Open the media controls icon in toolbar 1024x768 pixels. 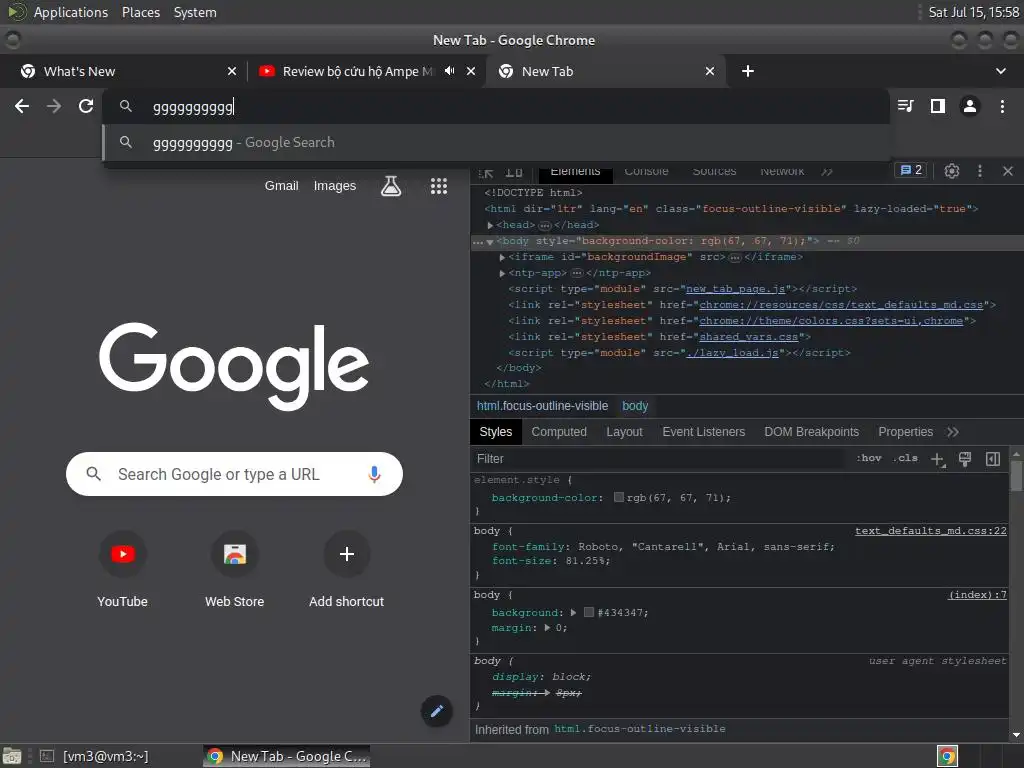(906, 106)
